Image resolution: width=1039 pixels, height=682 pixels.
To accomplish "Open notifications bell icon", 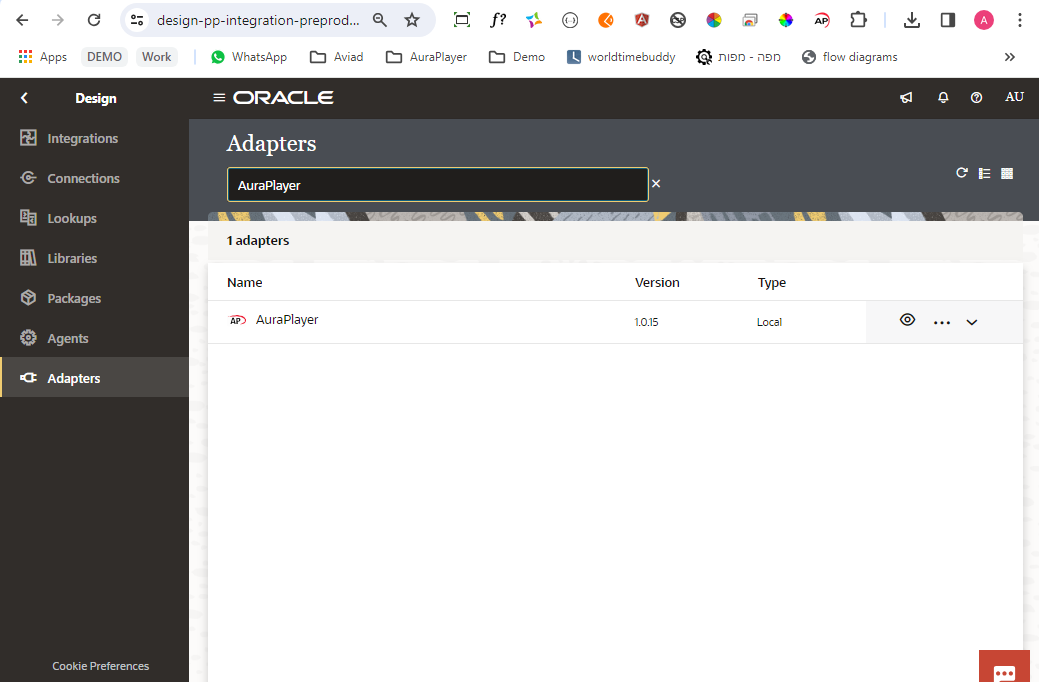I will coord(943,97).
